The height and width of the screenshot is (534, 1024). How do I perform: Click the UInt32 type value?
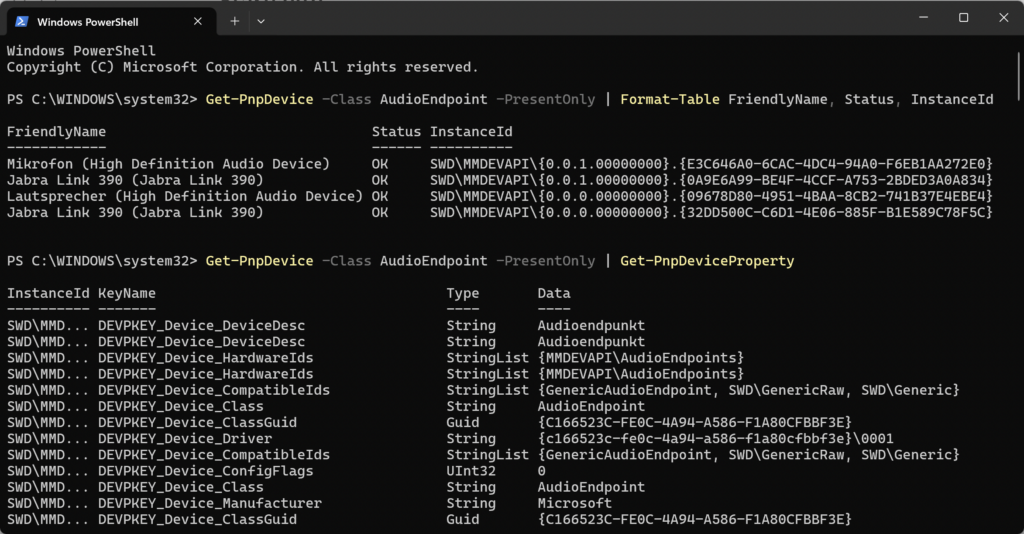coord(471,471)
